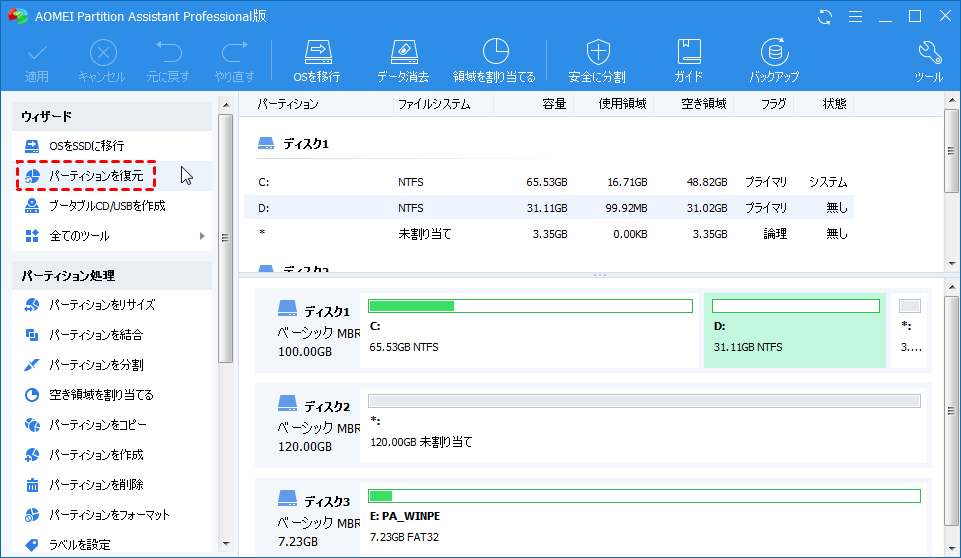Sort by ファイルシステム column header
Image resolution: width=961 pixels, height=558 pixels.
point(434,104)
